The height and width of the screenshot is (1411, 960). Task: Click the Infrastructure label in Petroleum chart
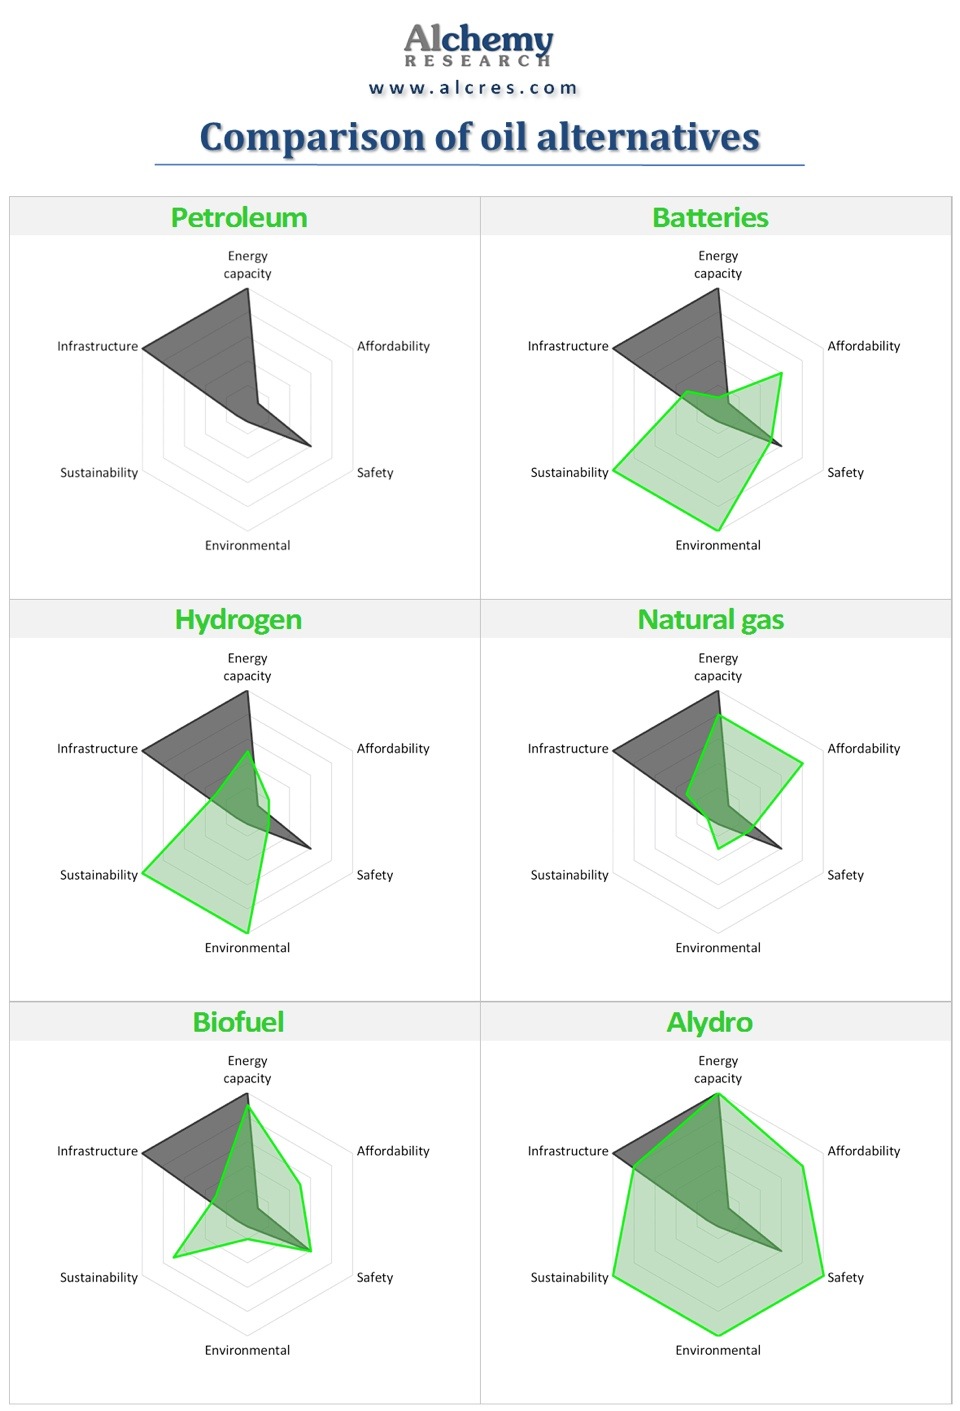click(97, 346)
